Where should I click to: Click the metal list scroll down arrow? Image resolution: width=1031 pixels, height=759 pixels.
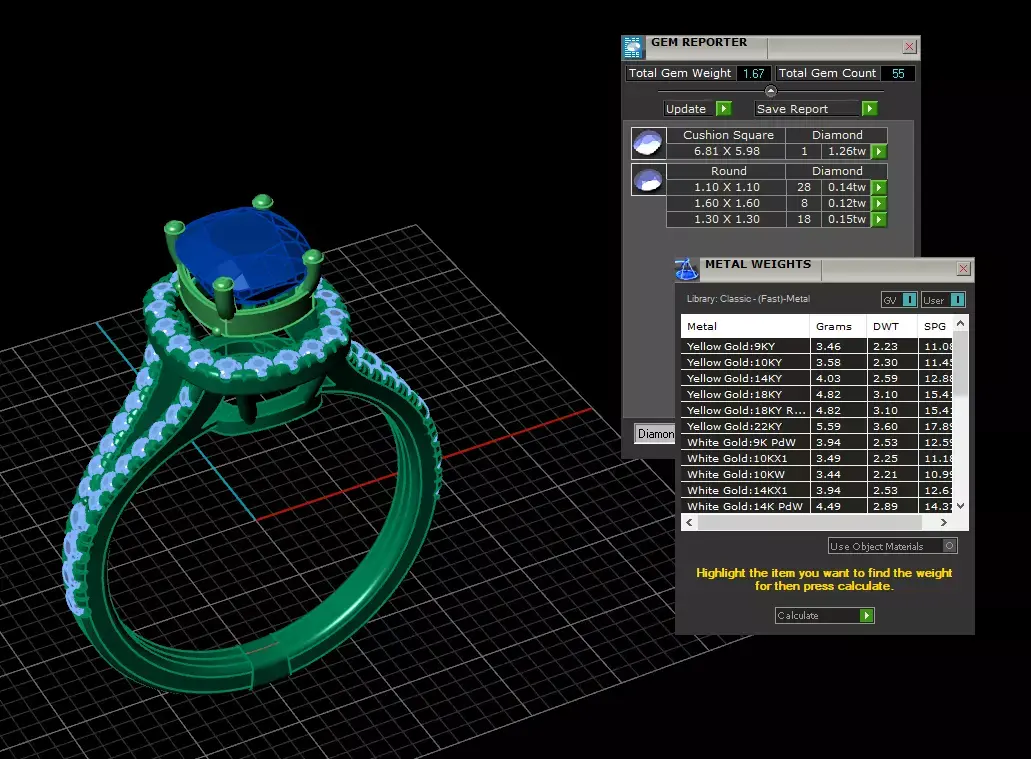click(960, 506)
